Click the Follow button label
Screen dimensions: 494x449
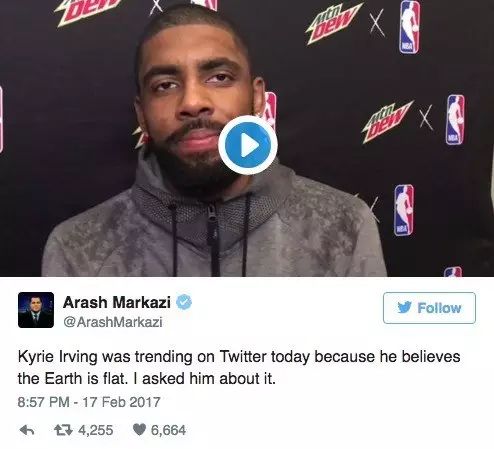click(439, 308)
